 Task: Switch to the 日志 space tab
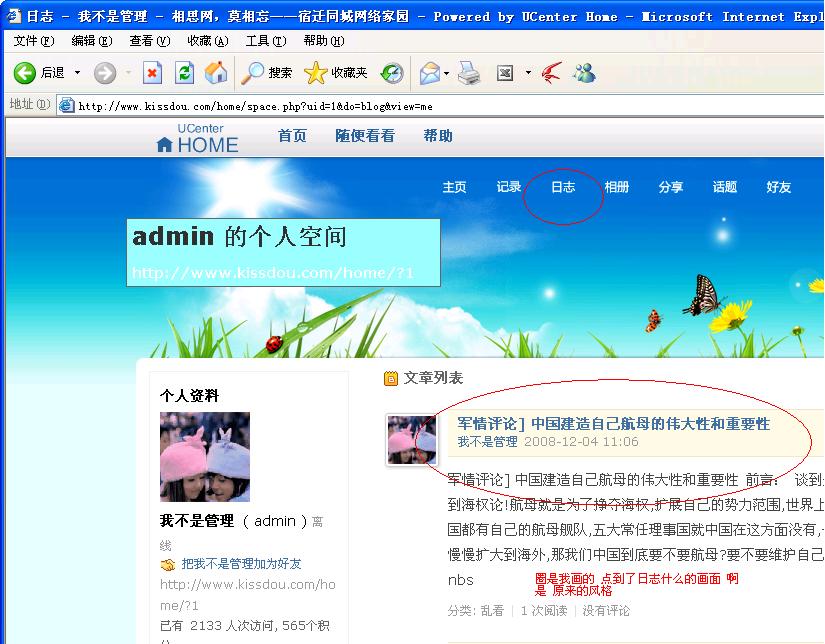coord(563,187)
